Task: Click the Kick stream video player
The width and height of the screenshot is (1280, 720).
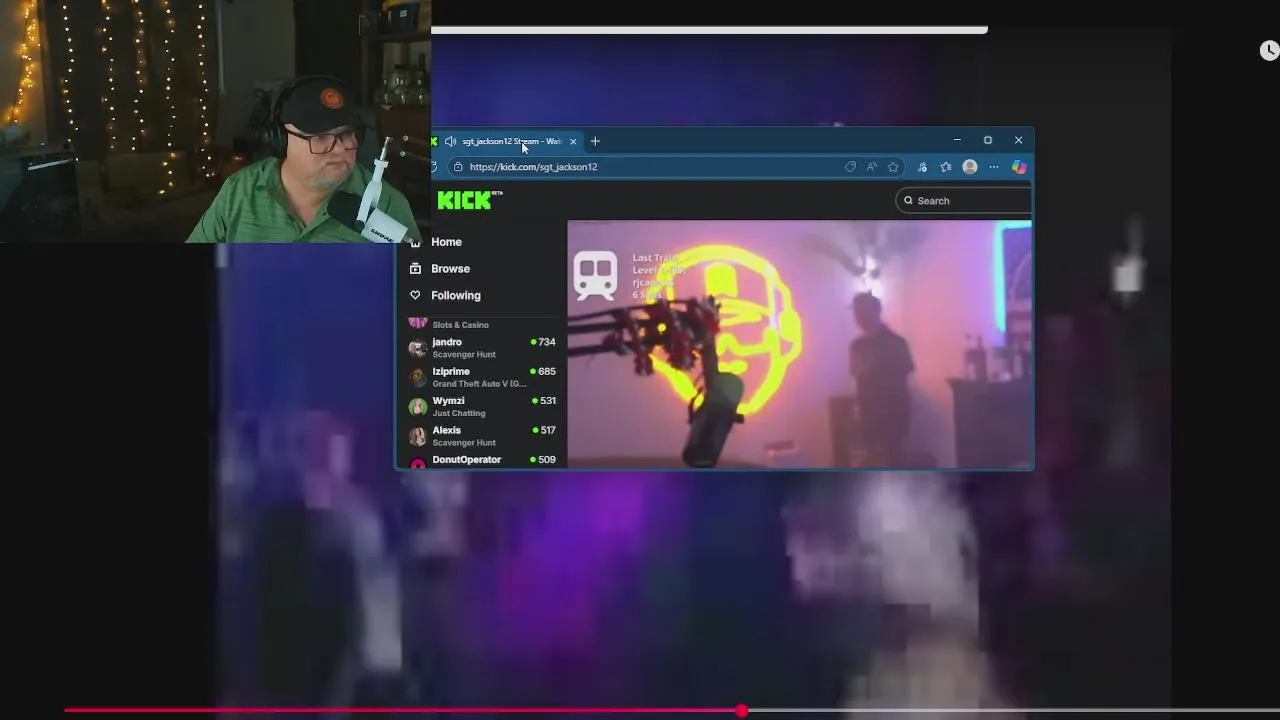Action: [799, 344]
